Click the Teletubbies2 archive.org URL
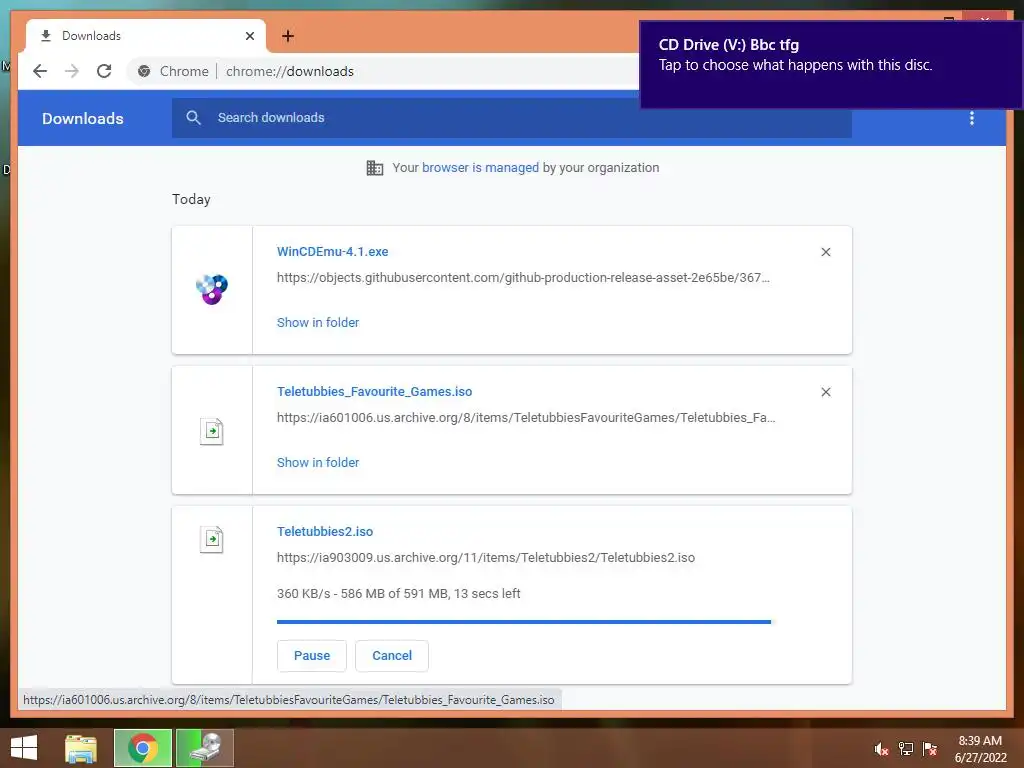This screenshot has width=1024, height=768. click(x=486, y=558)
